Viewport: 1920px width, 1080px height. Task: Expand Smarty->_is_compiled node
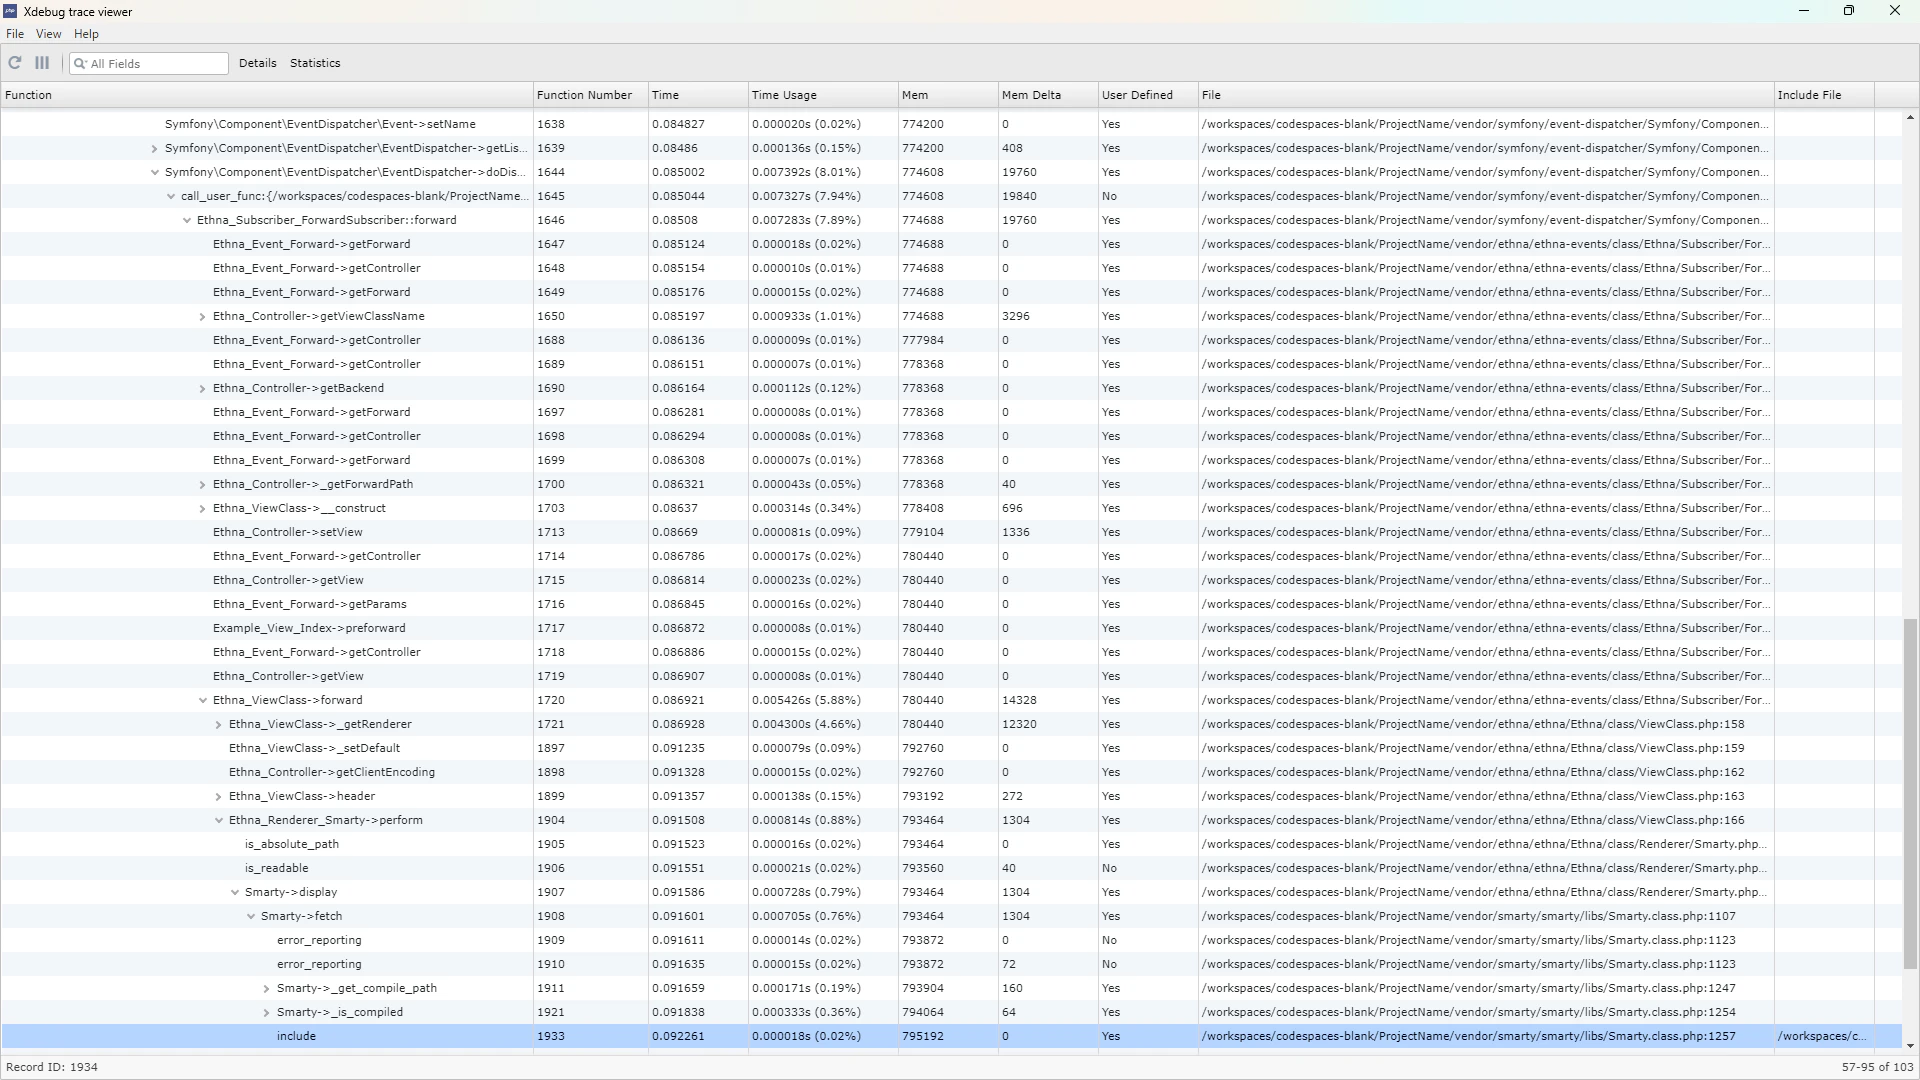click(x=266, y=1013)
